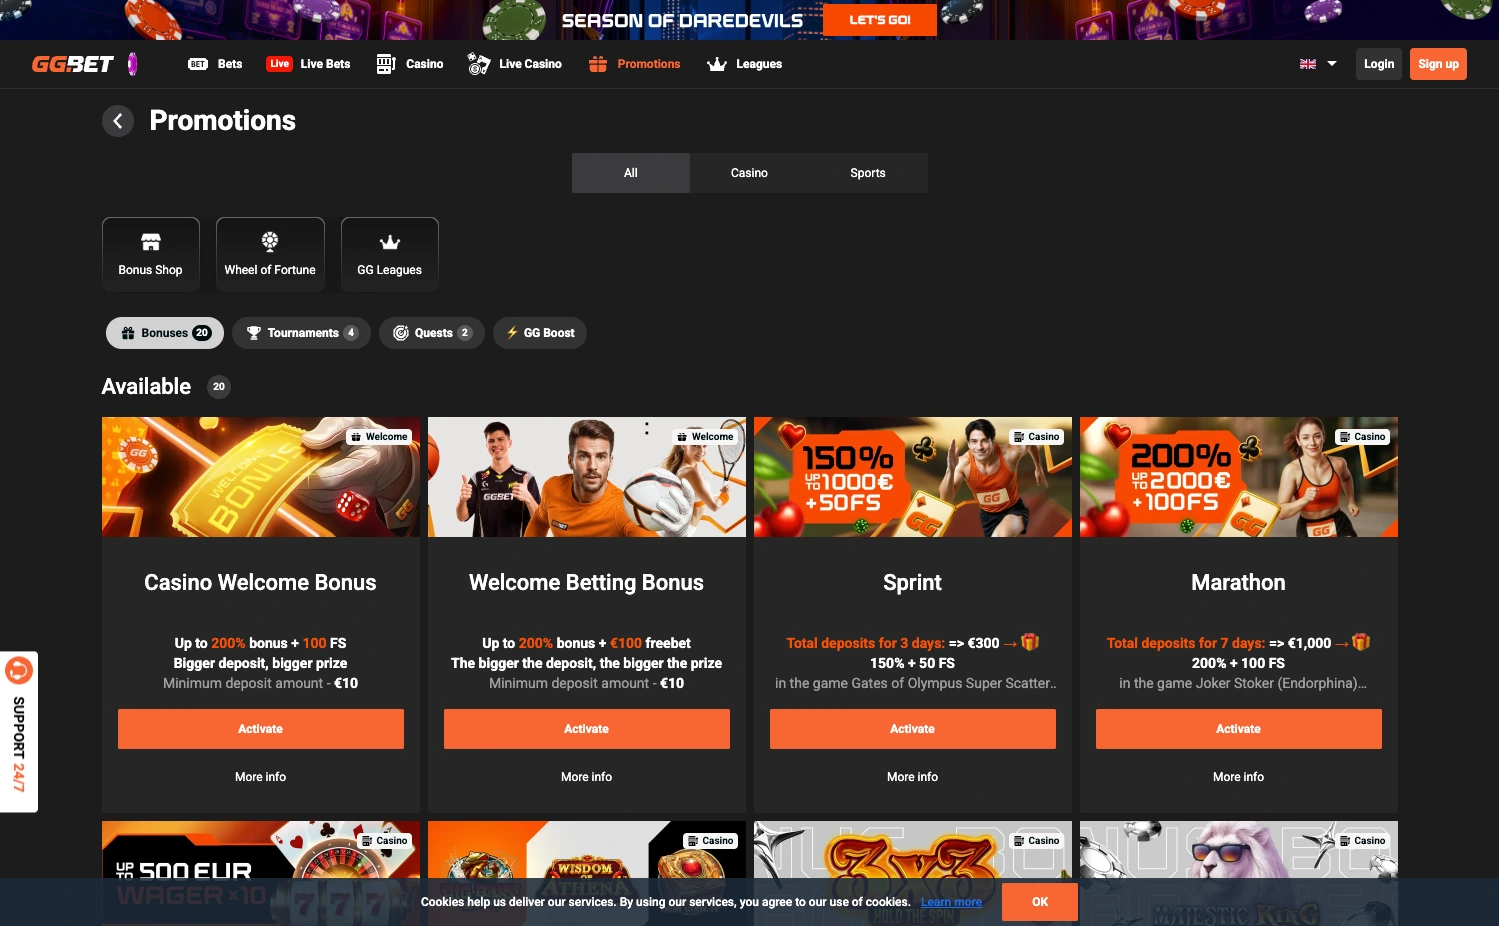Open the 500 EUR Wager x10 banner
1499x926 pixels.
click(261, 873)
